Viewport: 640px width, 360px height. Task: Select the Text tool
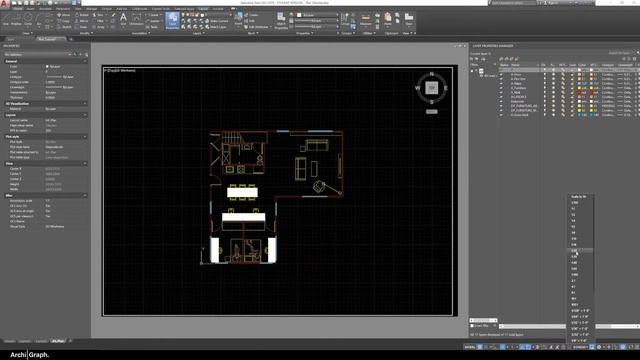tap(123, 19)
